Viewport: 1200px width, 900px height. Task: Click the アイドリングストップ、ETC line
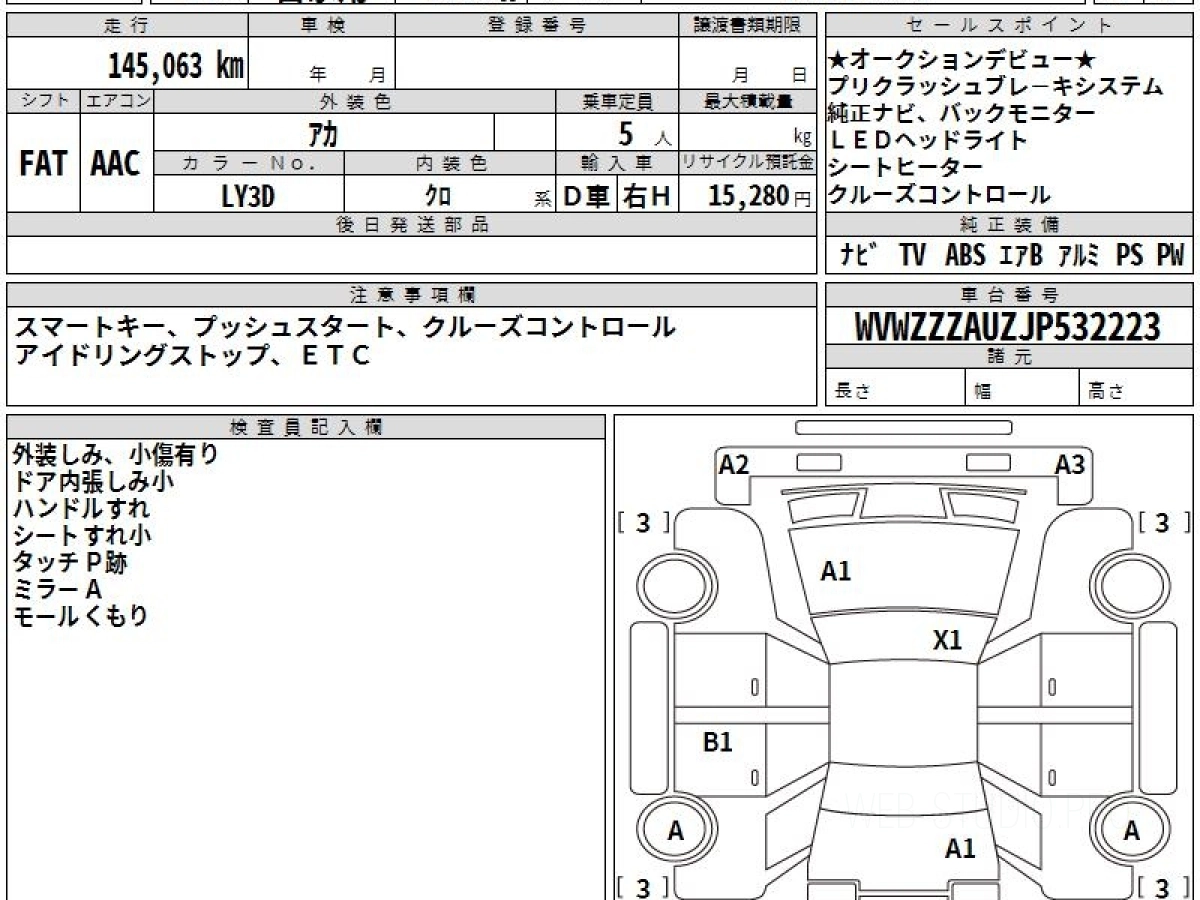tap(191, 354)
